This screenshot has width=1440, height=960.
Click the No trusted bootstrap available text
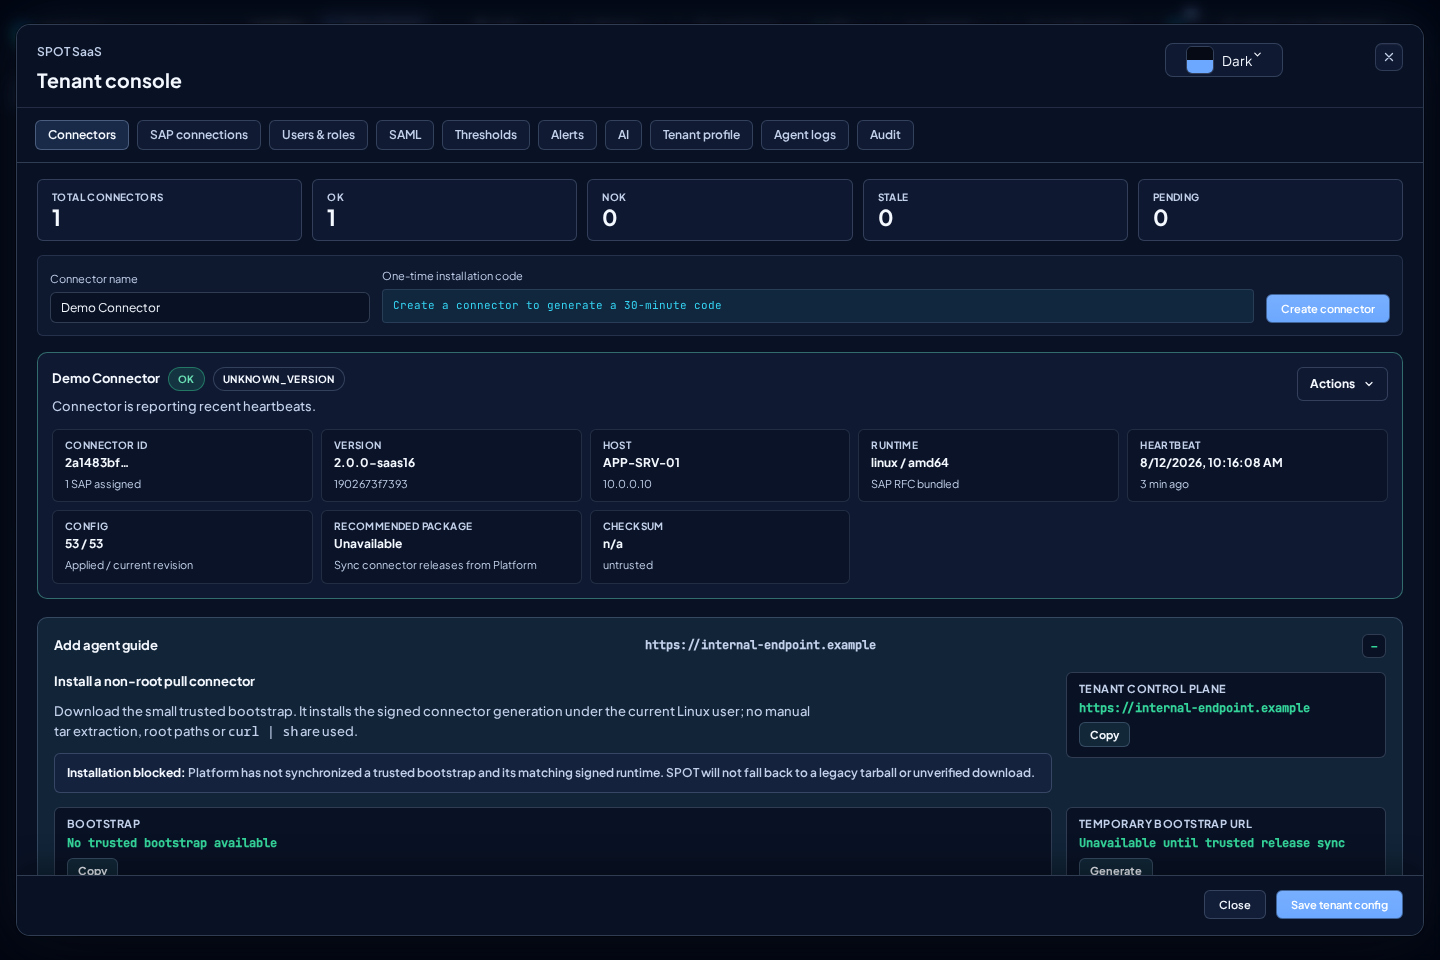pos(172,843)
